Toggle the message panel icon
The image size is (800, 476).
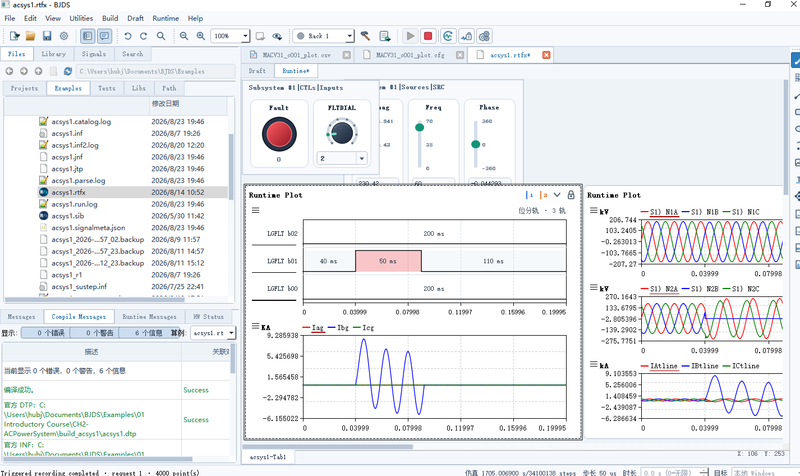(x=105, y=36)
